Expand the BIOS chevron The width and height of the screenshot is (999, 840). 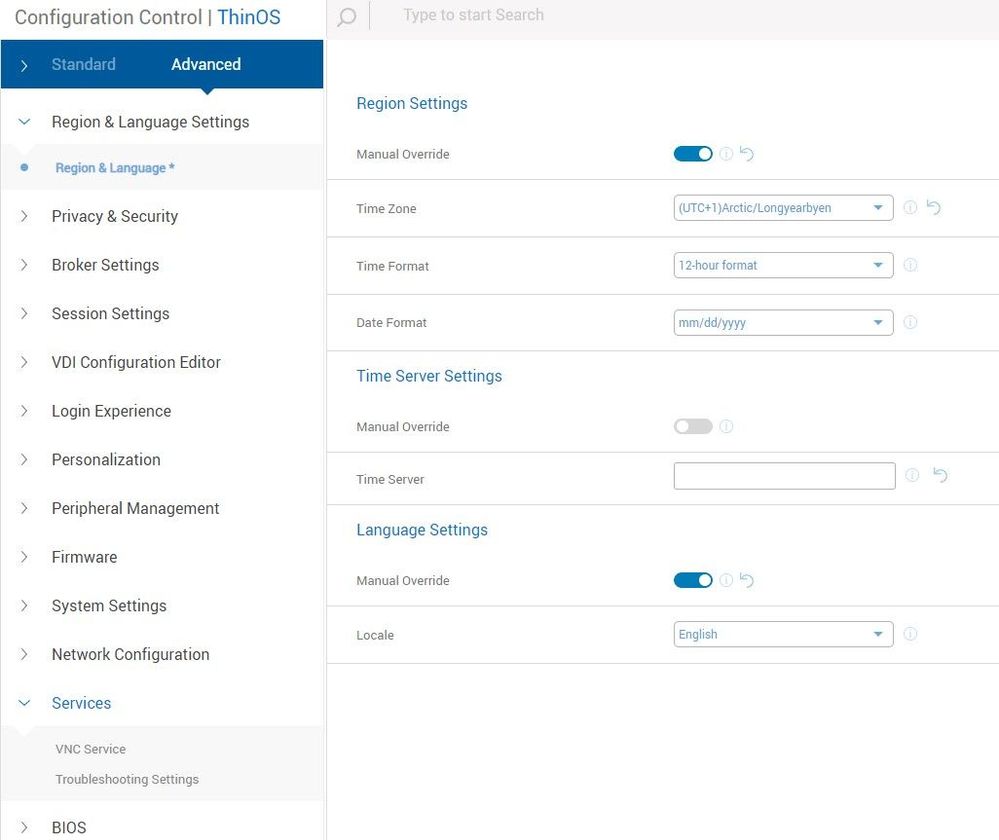pyautogui.click(x=24, y=827)
